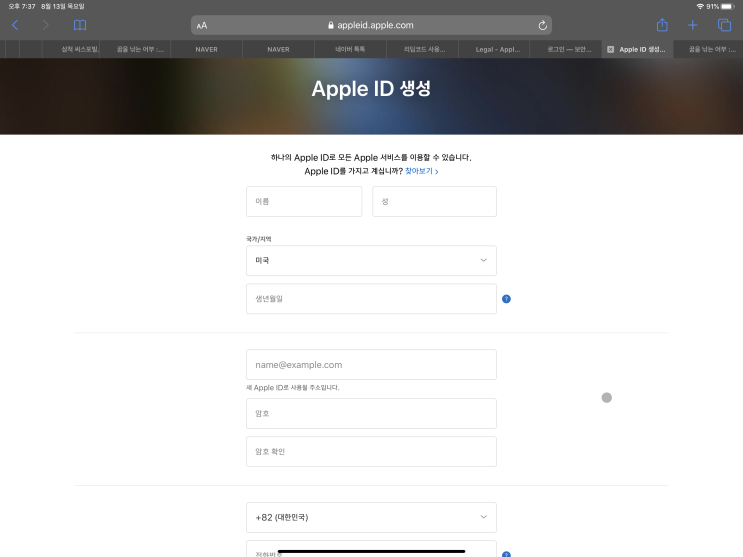This screenshot has width=743, height=557.
Task: Focus the 이름 first name field
Action: point(304,201)
